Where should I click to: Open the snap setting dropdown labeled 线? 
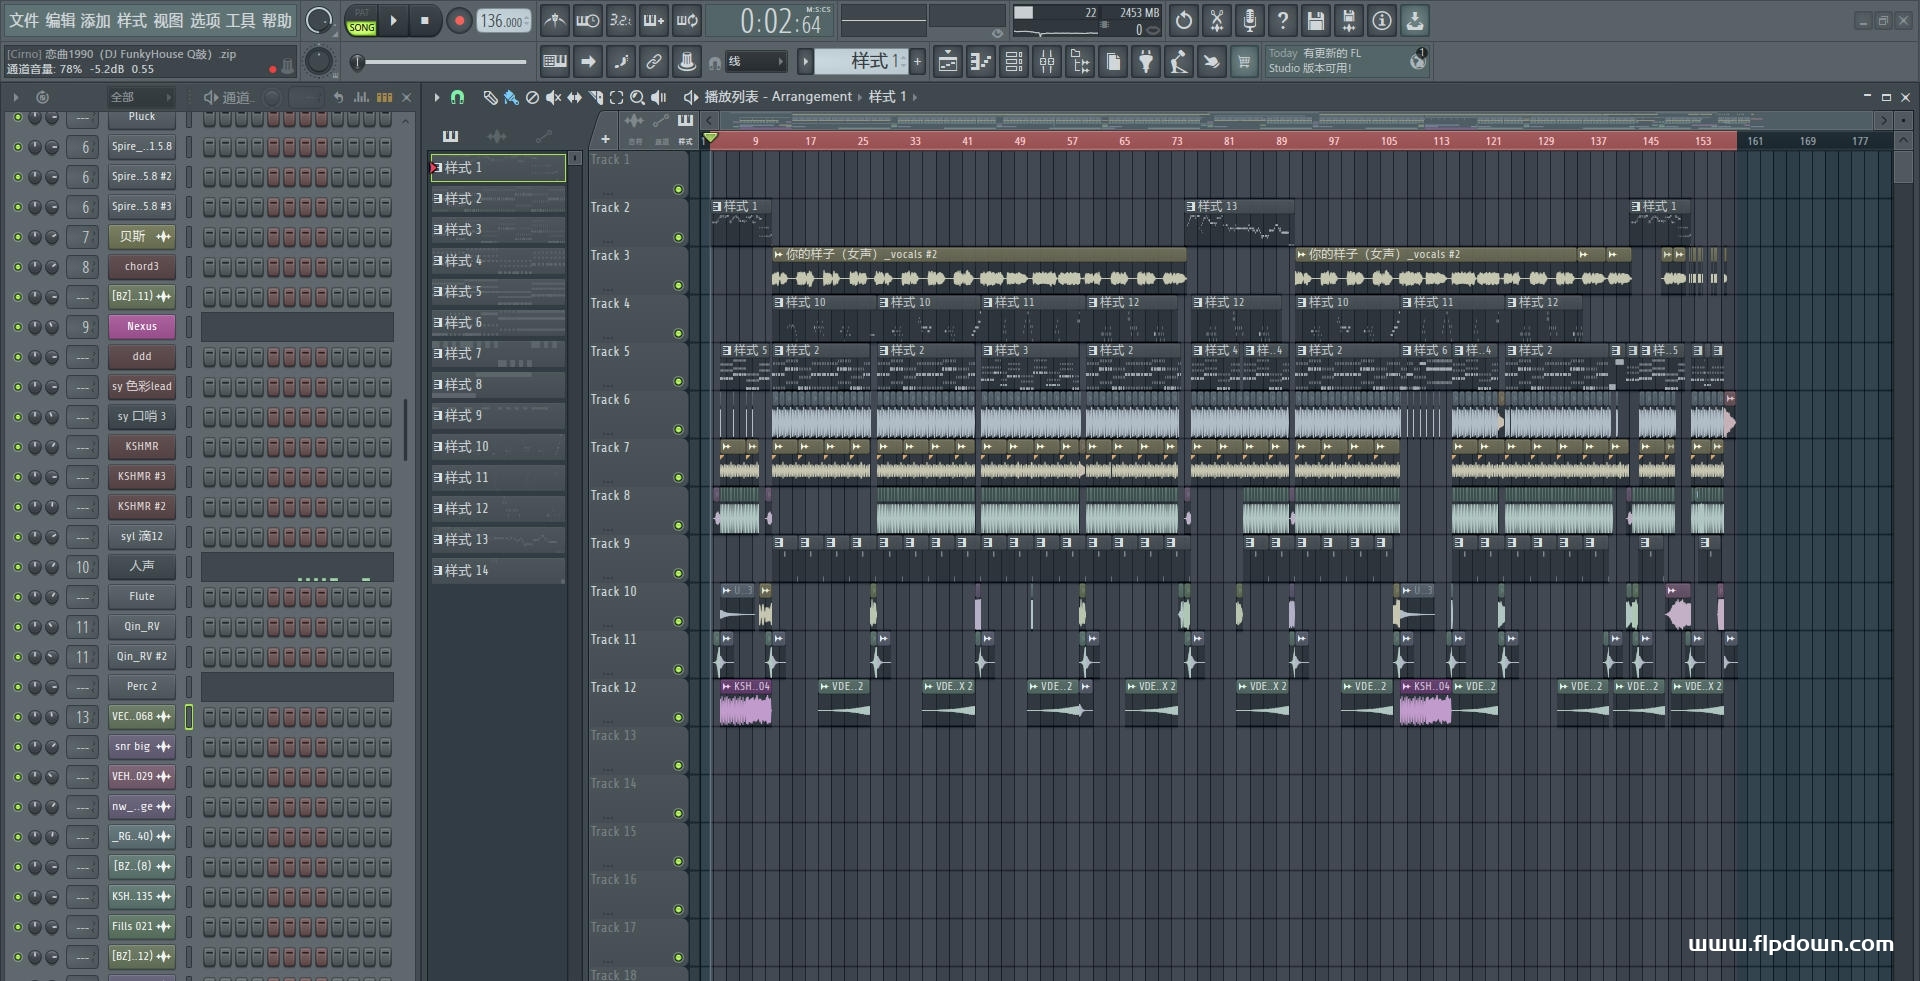click(755, 62)
